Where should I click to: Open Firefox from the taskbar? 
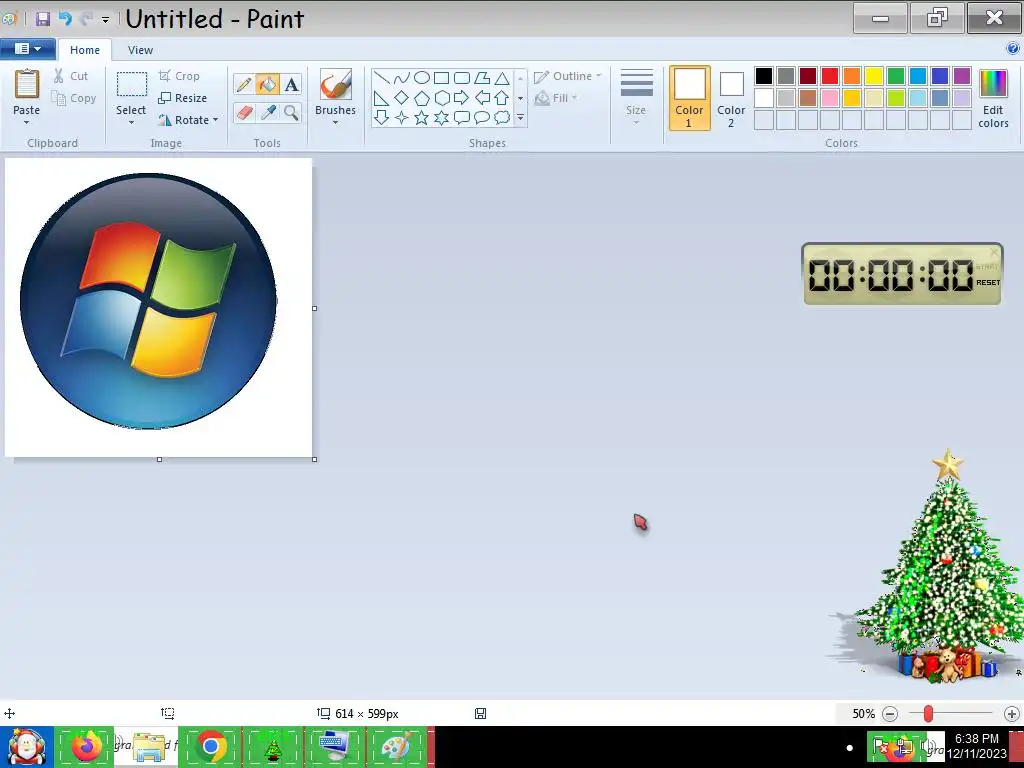87,746
